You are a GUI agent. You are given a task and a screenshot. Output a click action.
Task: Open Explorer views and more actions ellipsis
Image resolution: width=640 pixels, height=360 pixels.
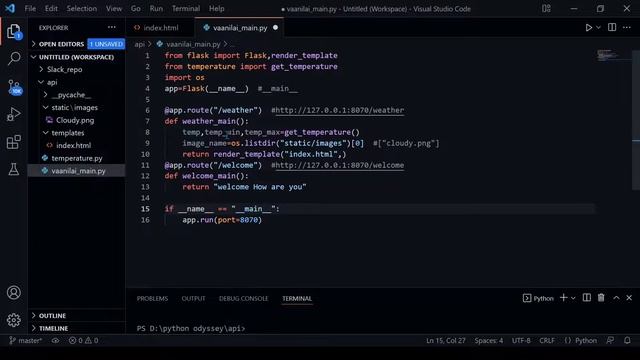pos(111,27)
